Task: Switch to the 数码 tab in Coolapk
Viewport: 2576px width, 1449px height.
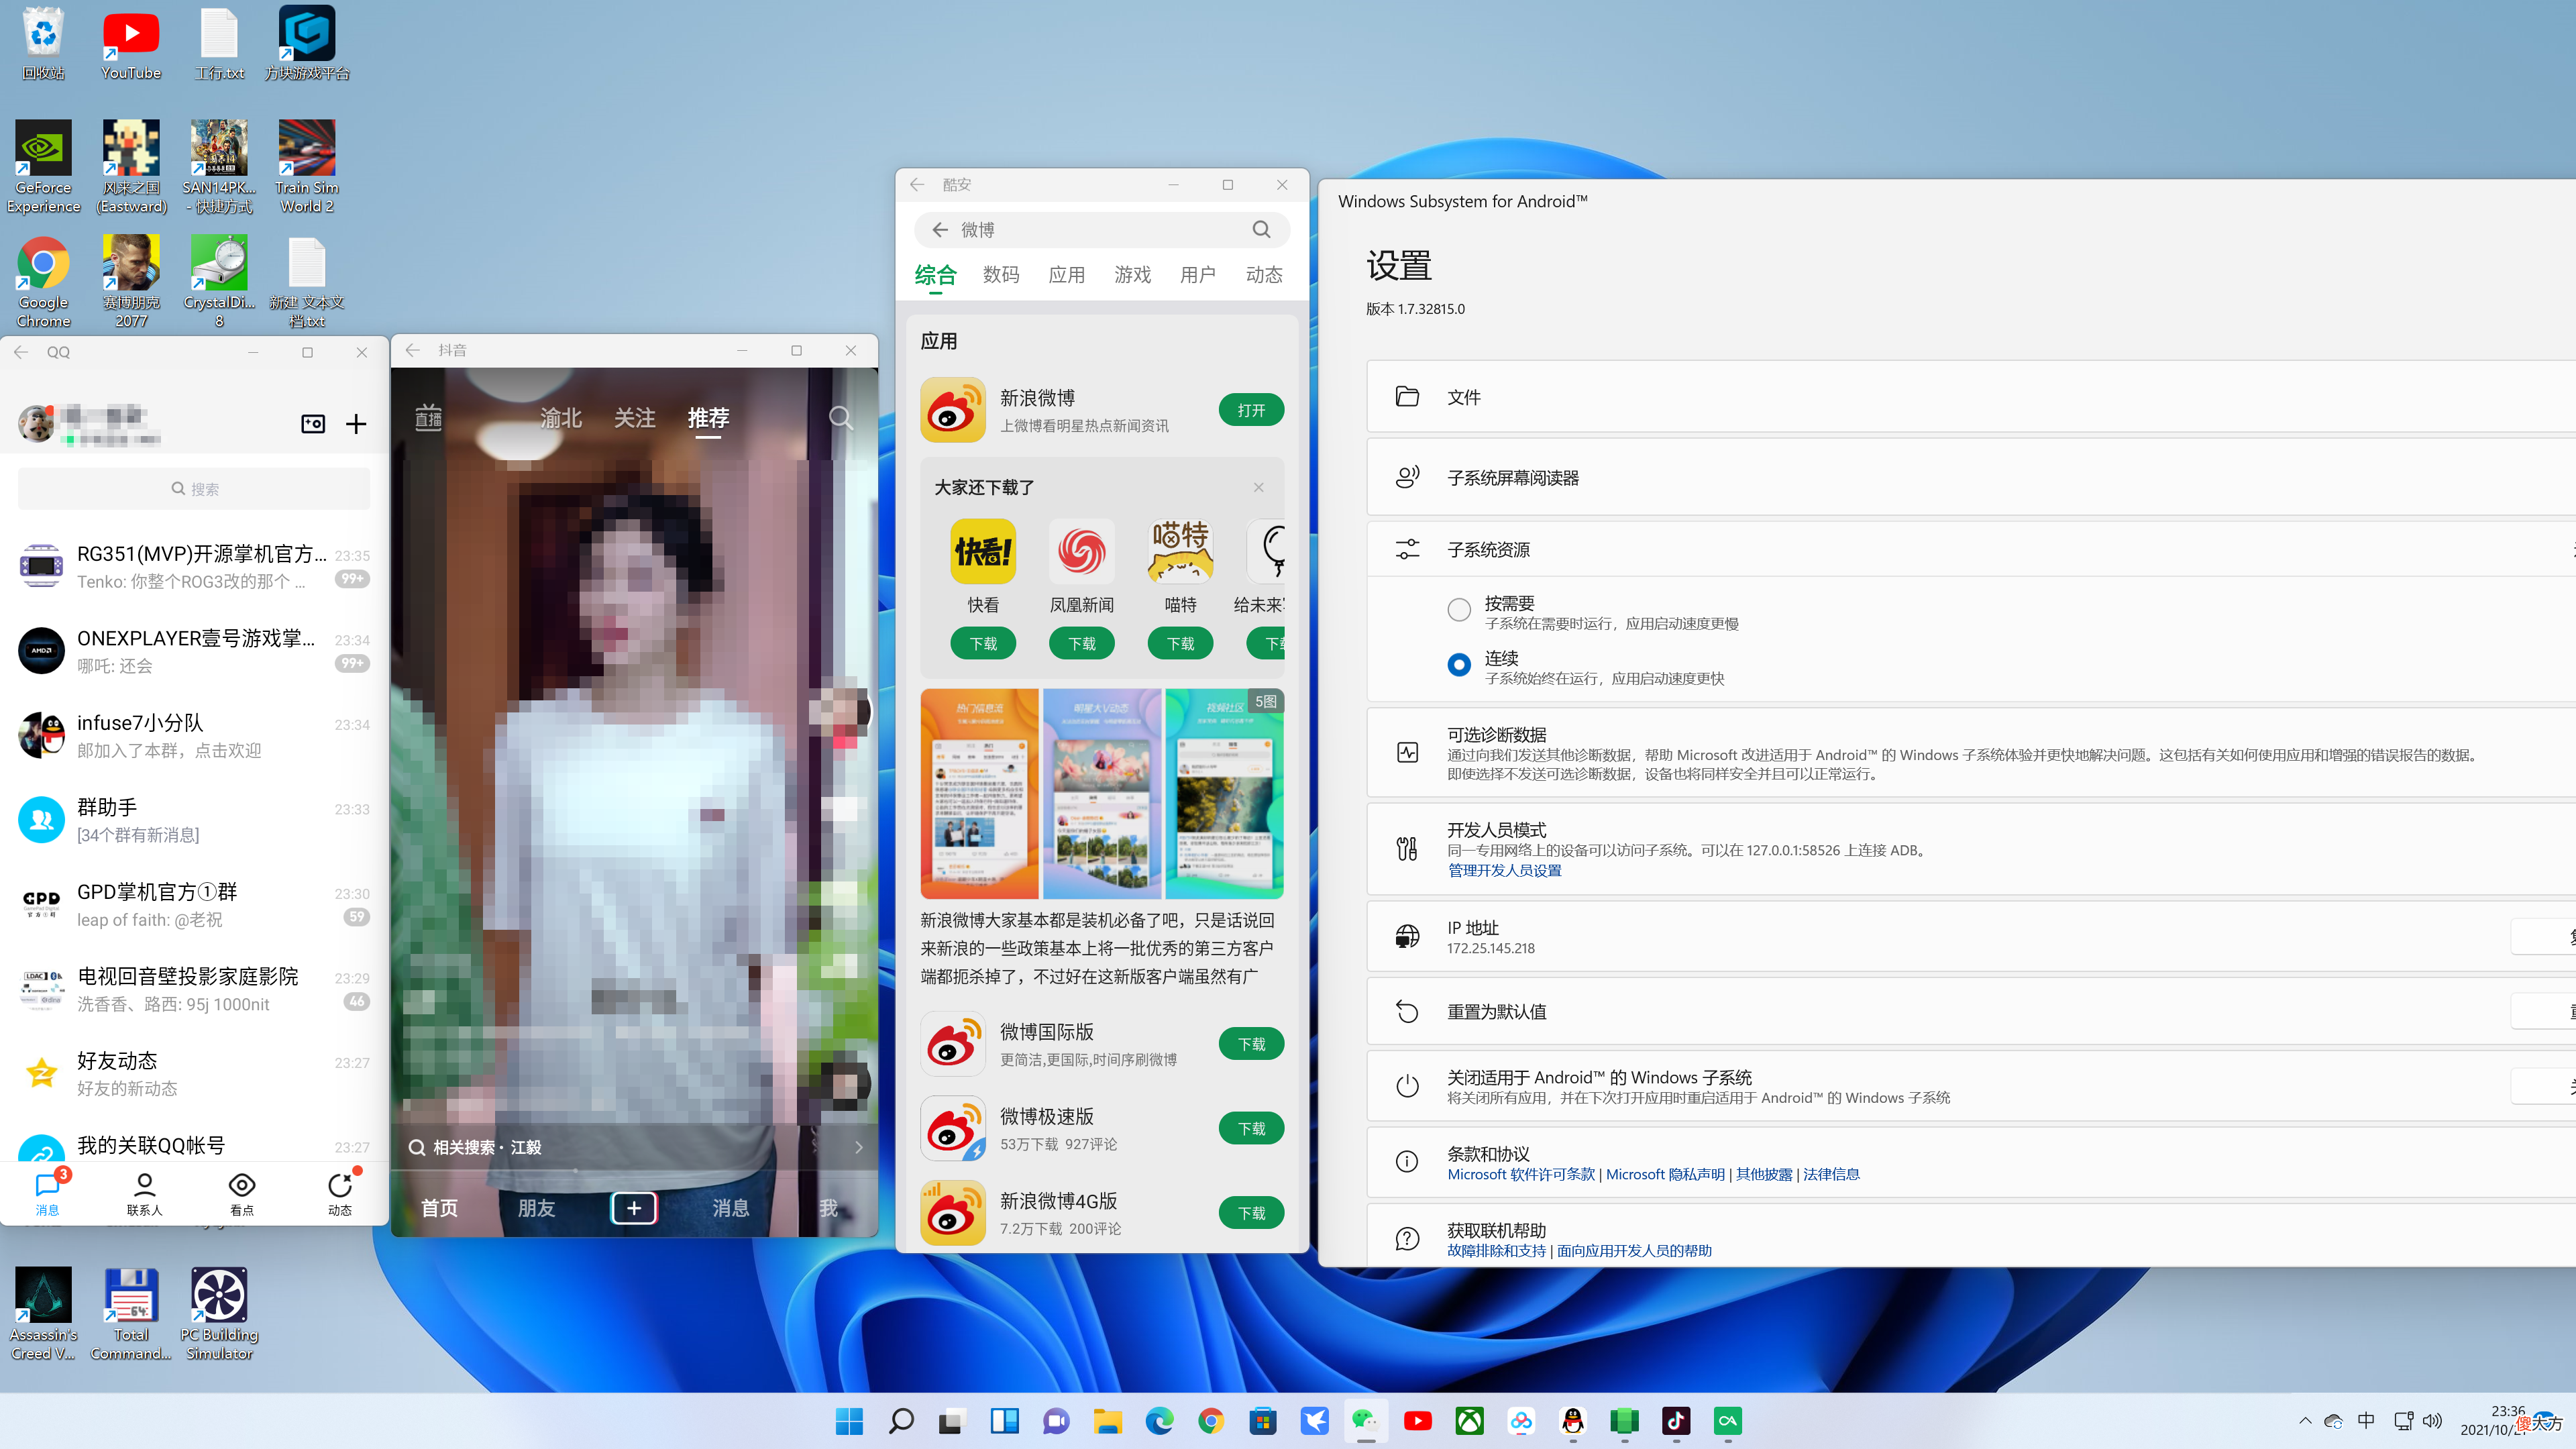Action: [x=1001, y=275]
